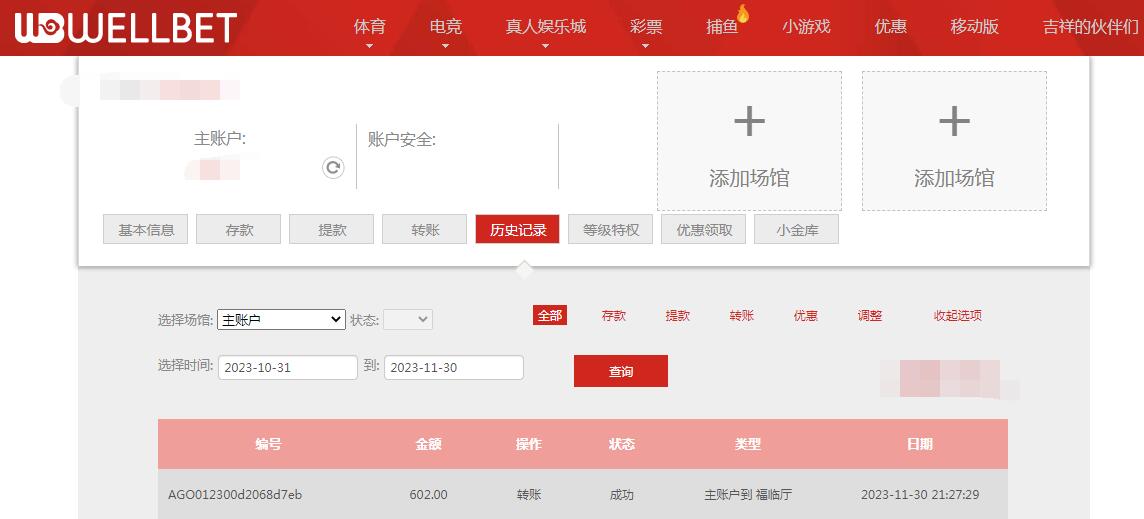Screen dimensions: 1144x519
Task: Click the end date field 2023-11-30
Action: click(454, 367)
